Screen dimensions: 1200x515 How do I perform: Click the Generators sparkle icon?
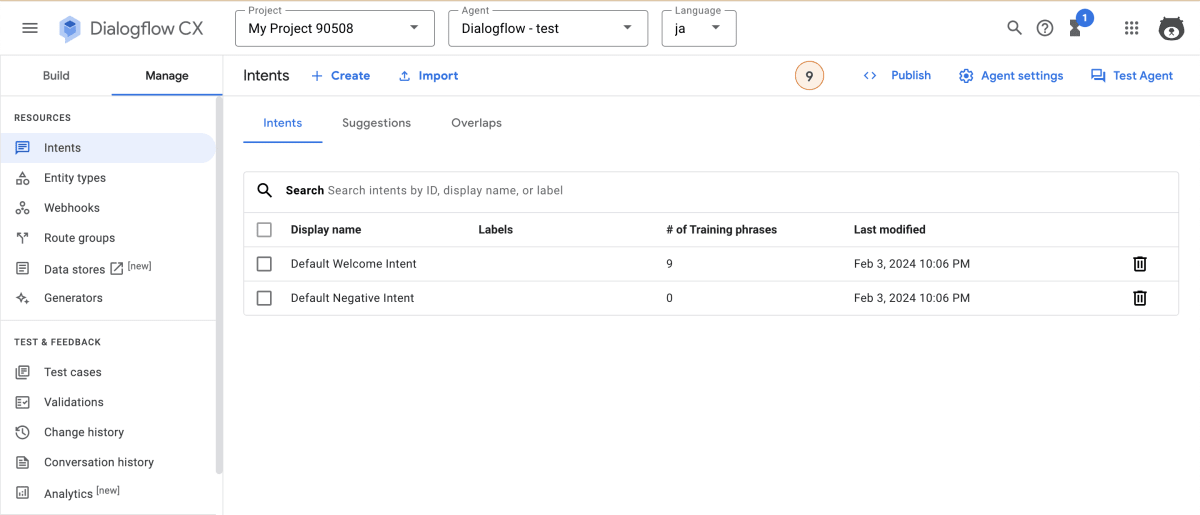(x=23, y=298)
